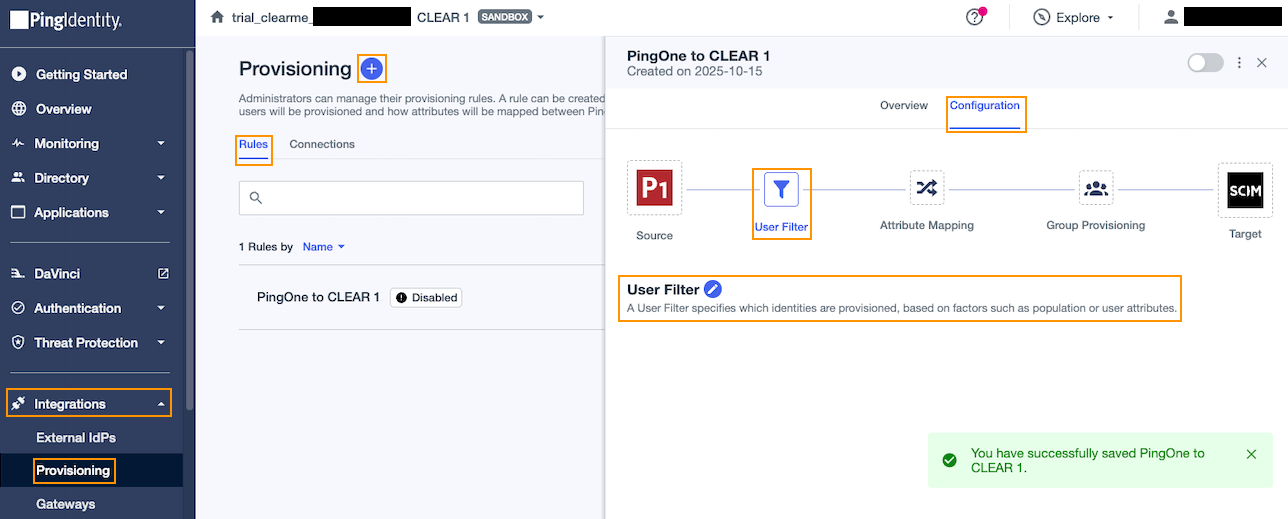Click the SCIM Target icon
Screen dimensions: 1288x519
(1245, 190)
